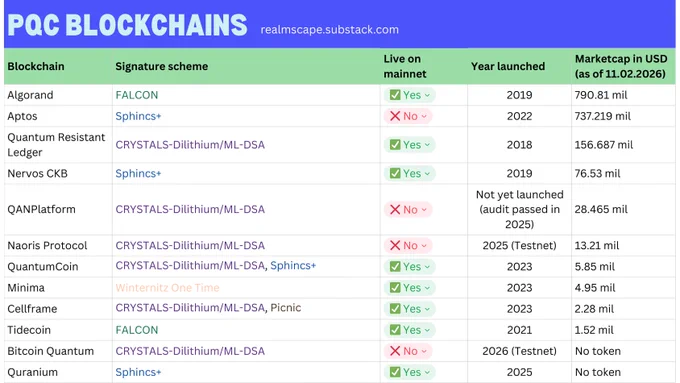Viewport: 680px width, 383px height.
Task: Click Picic in the Cellframe row
Action: tap(286, 308)
